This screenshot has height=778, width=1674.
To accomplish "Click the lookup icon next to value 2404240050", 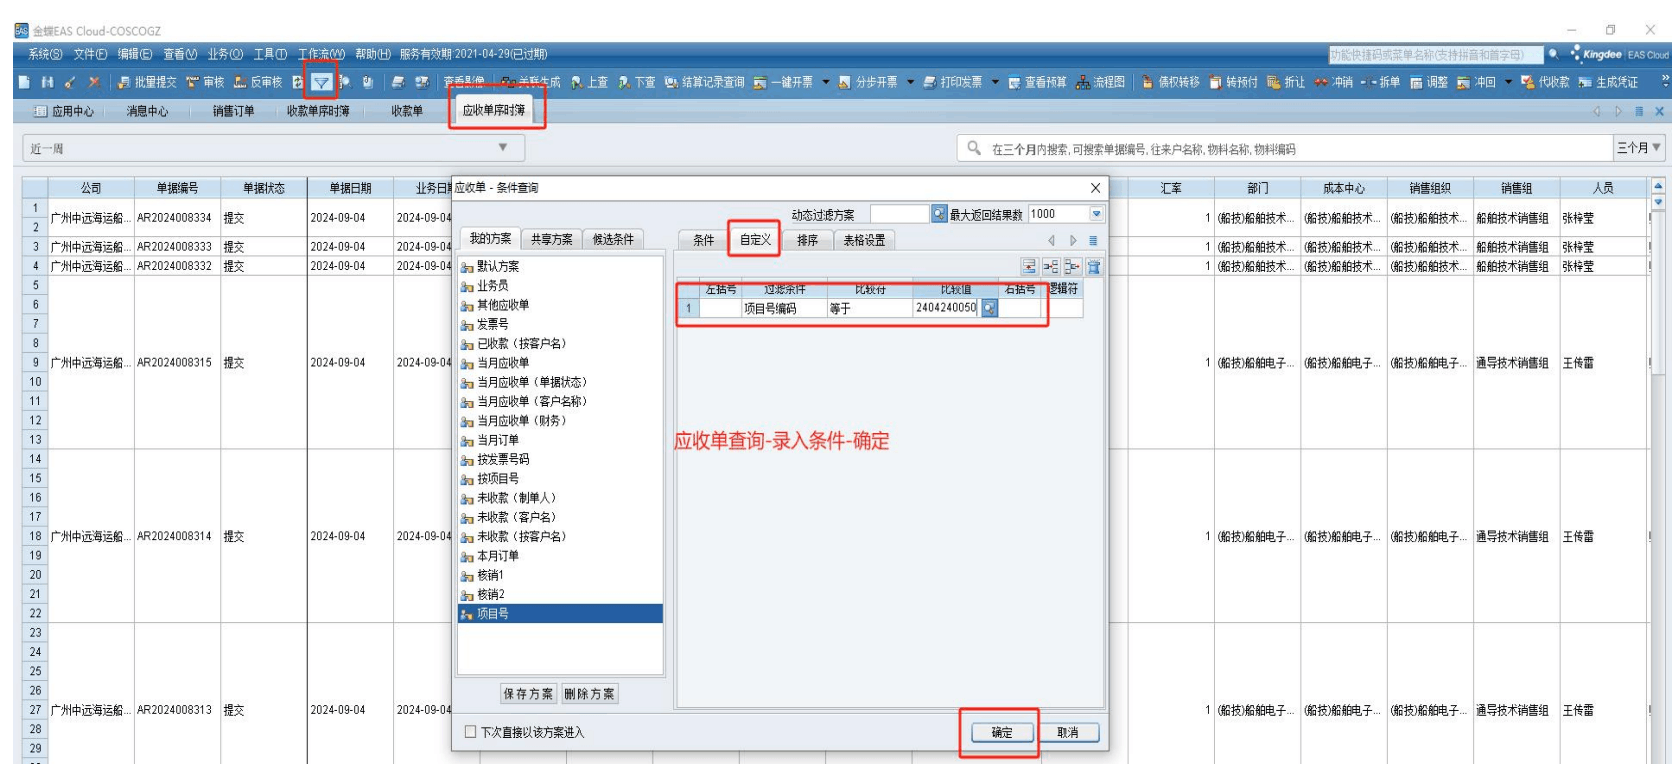I will (x=989, y=308).
